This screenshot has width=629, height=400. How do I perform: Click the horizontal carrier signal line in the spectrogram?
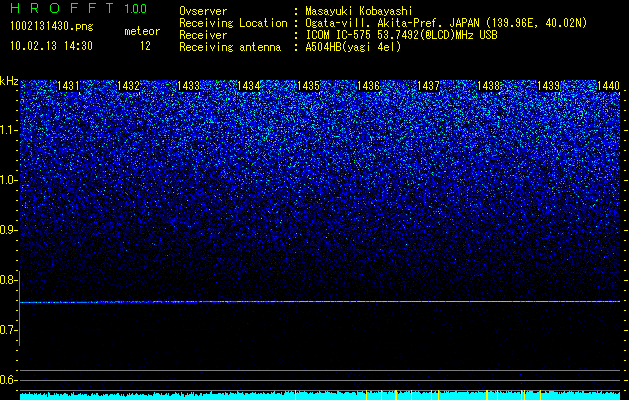pyautogui.click(x=320, y=301)
